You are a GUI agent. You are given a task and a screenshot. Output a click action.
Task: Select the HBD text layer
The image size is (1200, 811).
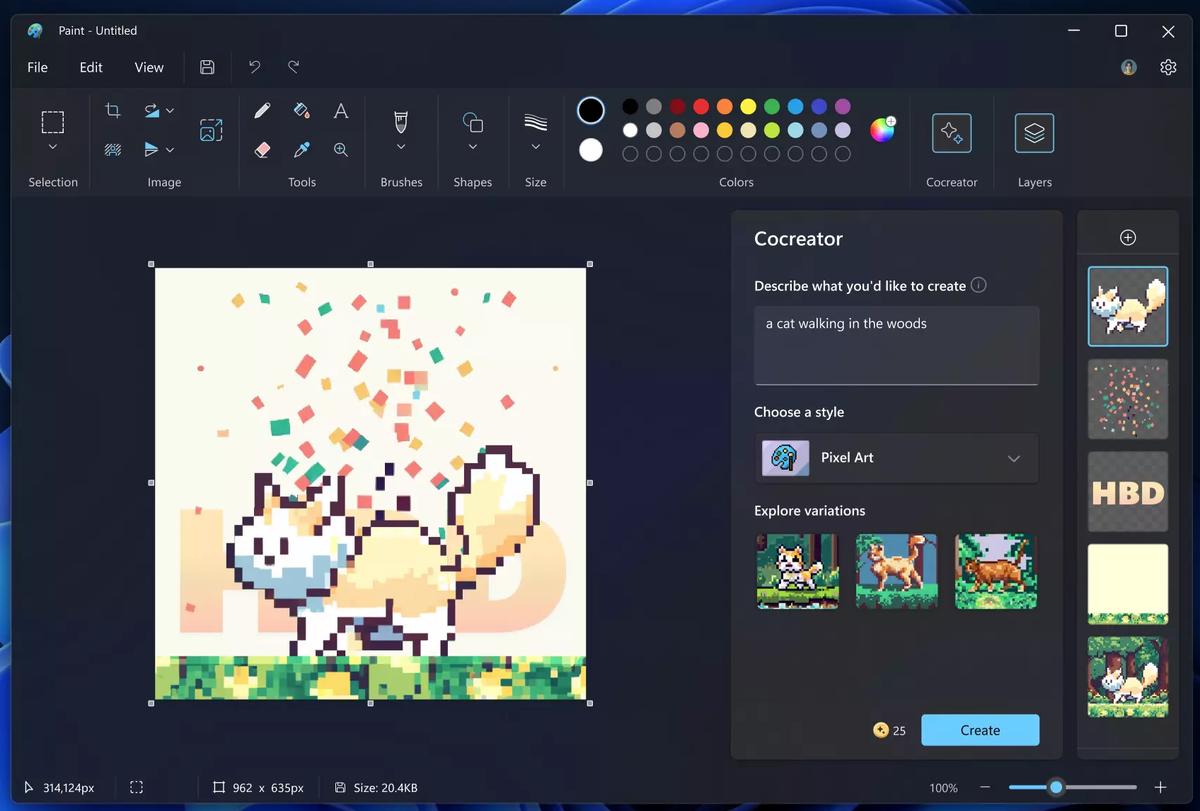pos(1128,492)
